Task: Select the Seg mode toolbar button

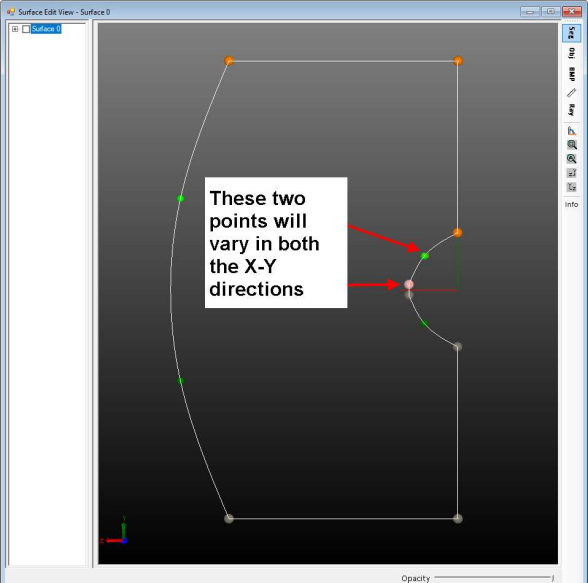Action: [571, 33]
